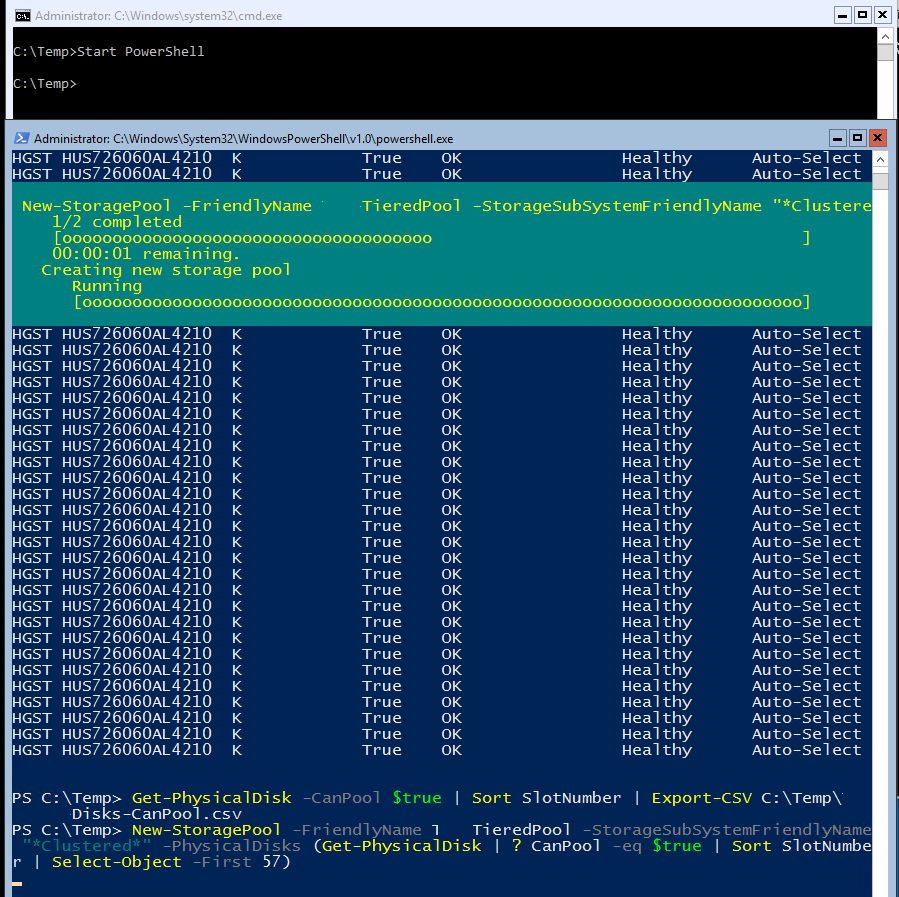Viewport: 899px width, 897px height.
Task: Click scroll-up arrow in cmd.exe window
Action: (x=885, y=35)
